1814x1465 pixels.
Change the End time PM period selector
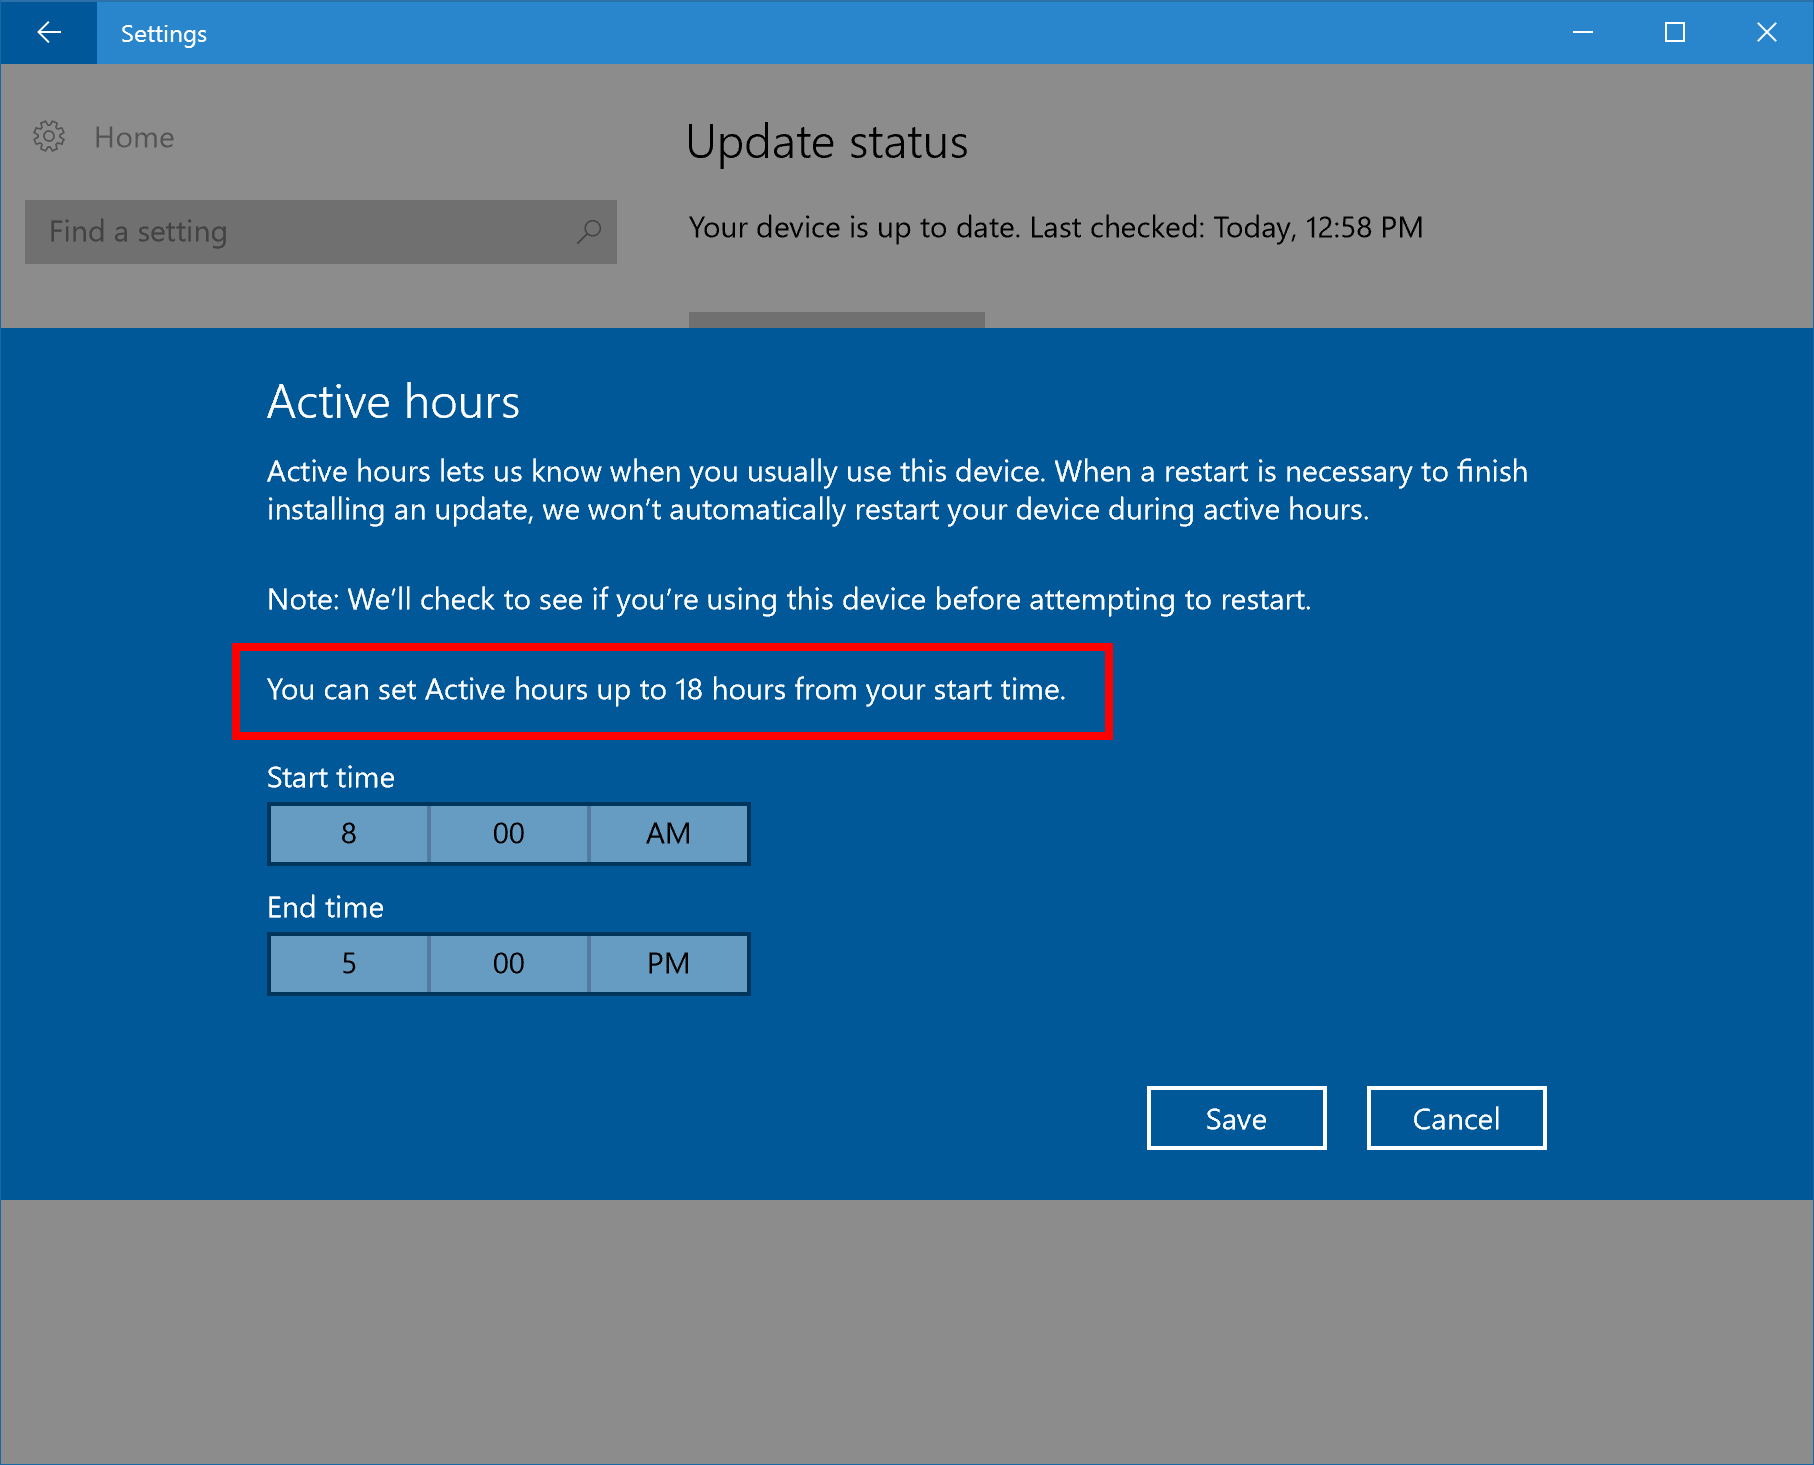668,964
